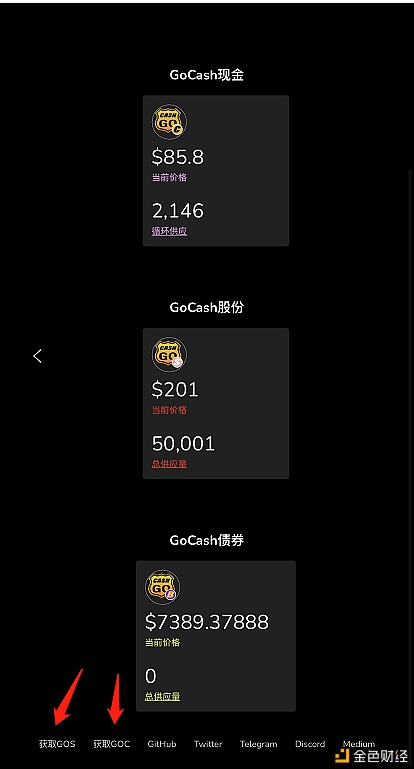414x769 pixels.
Task: Open the GitHub footer link
Action: [x=162, y=744]
